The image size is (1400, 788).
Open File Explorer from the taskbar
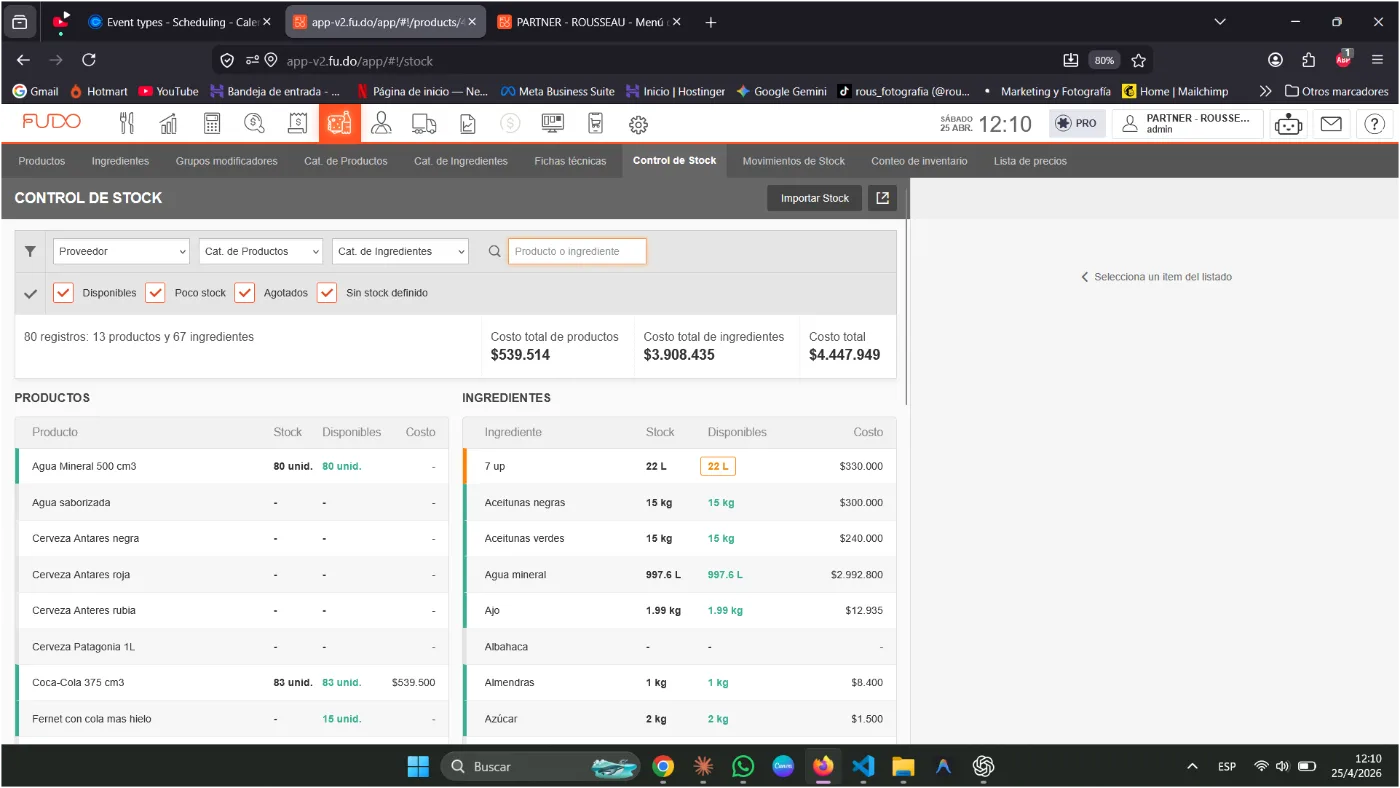pyautogui.click(x=903, y=766)
